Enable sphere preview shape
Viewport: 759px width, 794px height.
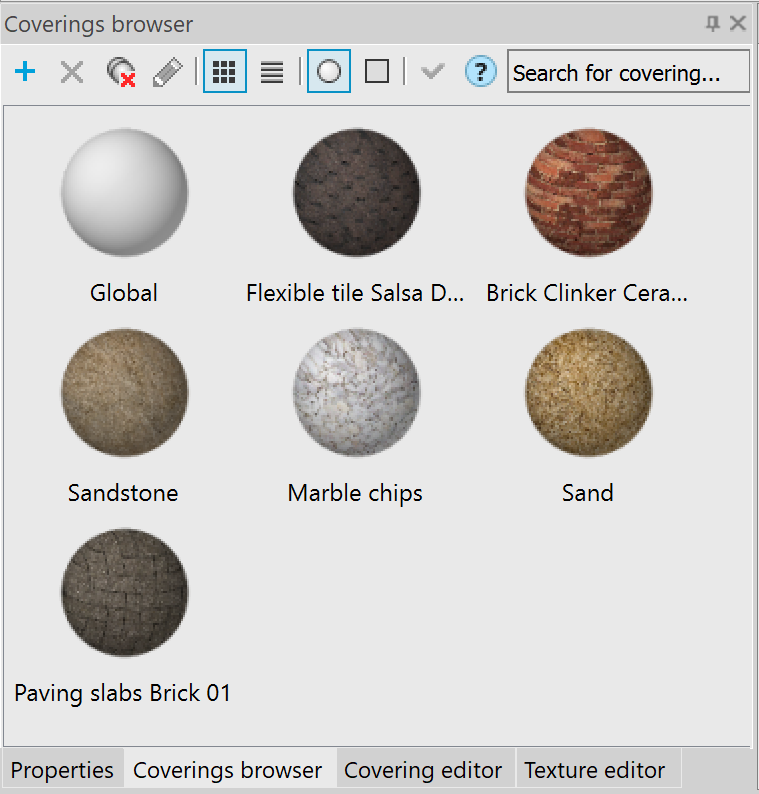tap(329, 72)
